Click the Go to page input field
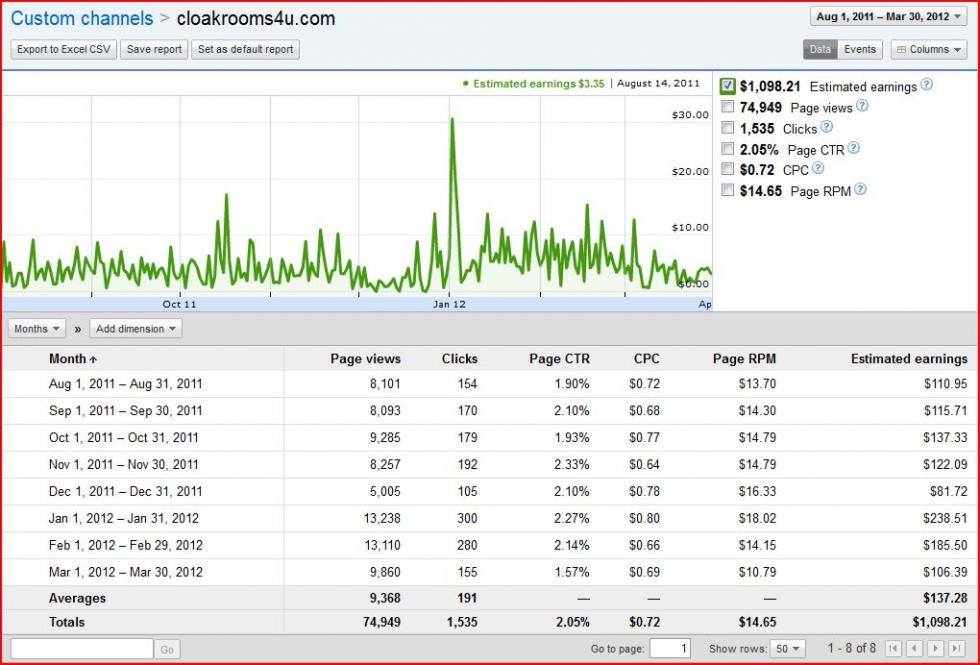Viewport: 980px width, 665px height. 670,649
